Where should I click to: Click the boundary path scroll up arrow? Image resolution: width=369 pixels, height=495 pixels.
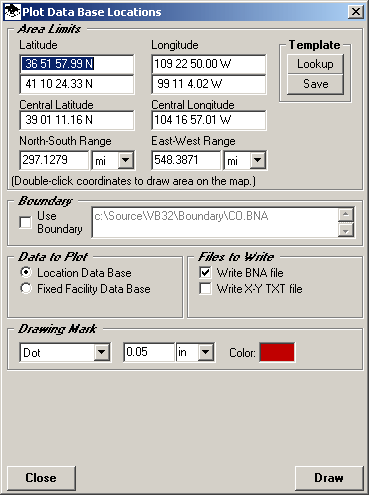click(346, 215)
